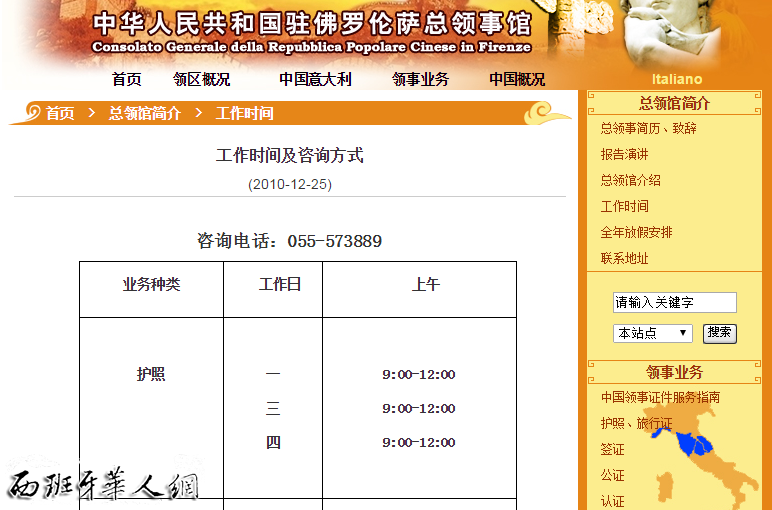The height and width of the screenshot is (510, 772).
Task: Switch language via the Italiano link
Action: coord(677,79)
